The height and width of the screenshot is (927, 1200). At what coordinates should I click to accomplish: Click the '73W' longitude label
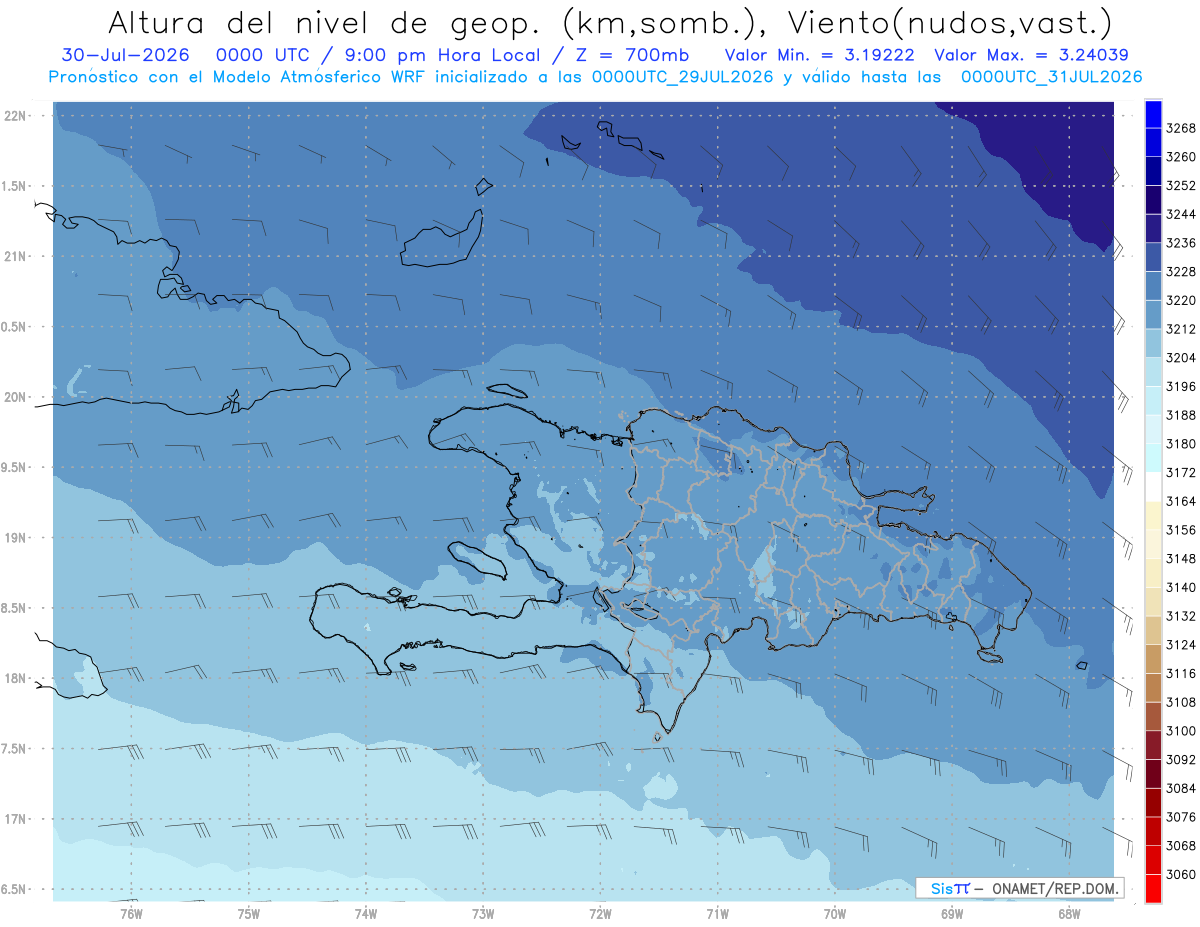(483, 913)
